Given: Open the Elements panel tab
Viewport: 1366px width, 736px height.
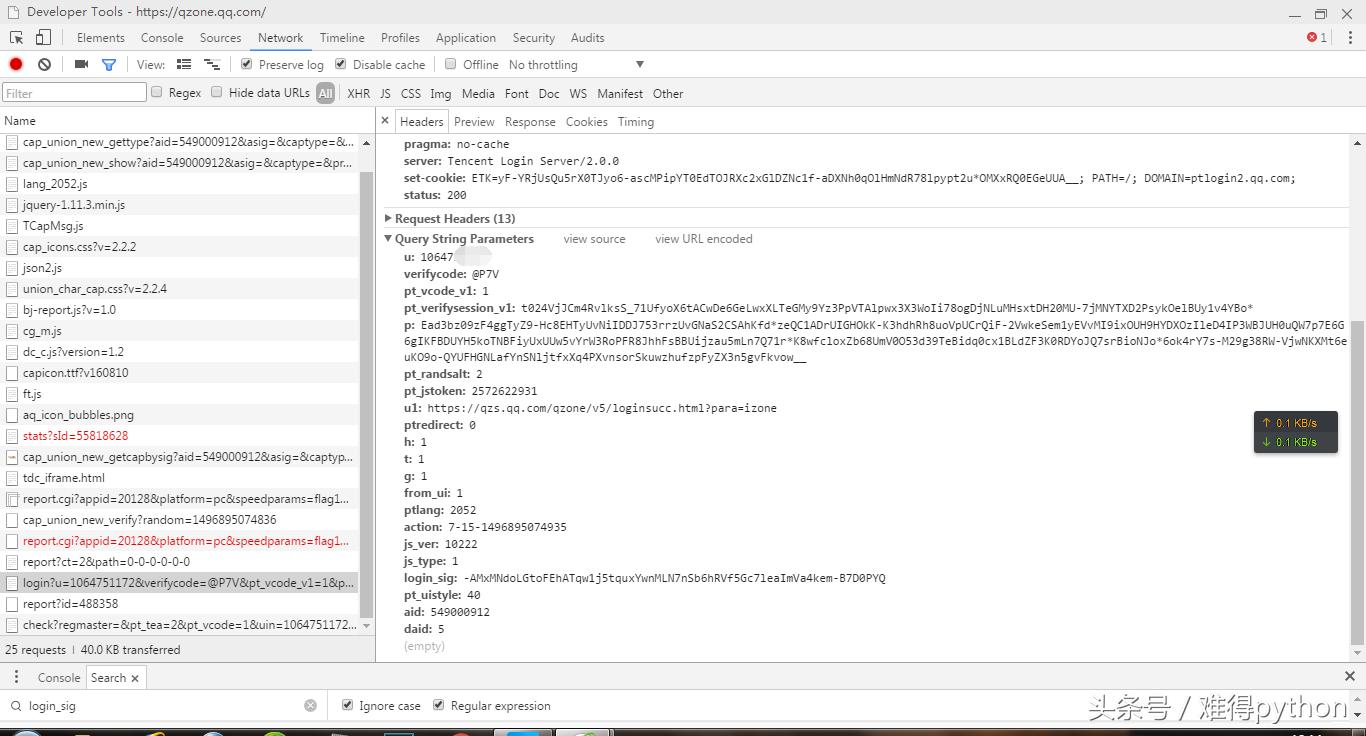Looking at the screenshot, I should point(101,38).
